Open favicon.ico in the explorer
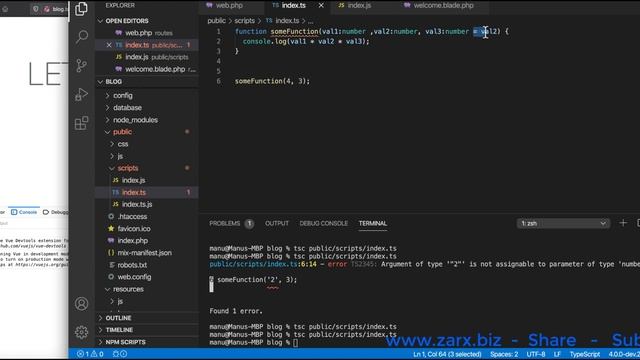 (x=133, y=229)
